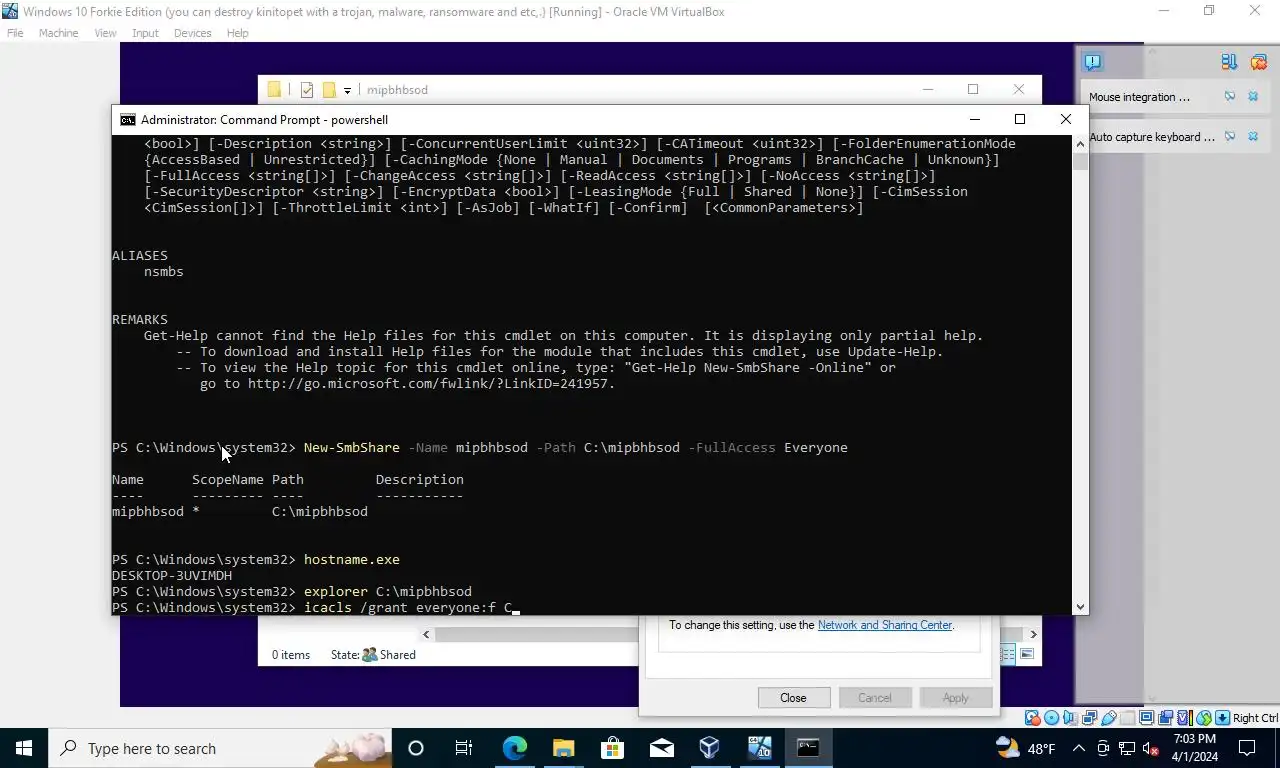Click the virtual display status icon

(x=1146, y=718)
